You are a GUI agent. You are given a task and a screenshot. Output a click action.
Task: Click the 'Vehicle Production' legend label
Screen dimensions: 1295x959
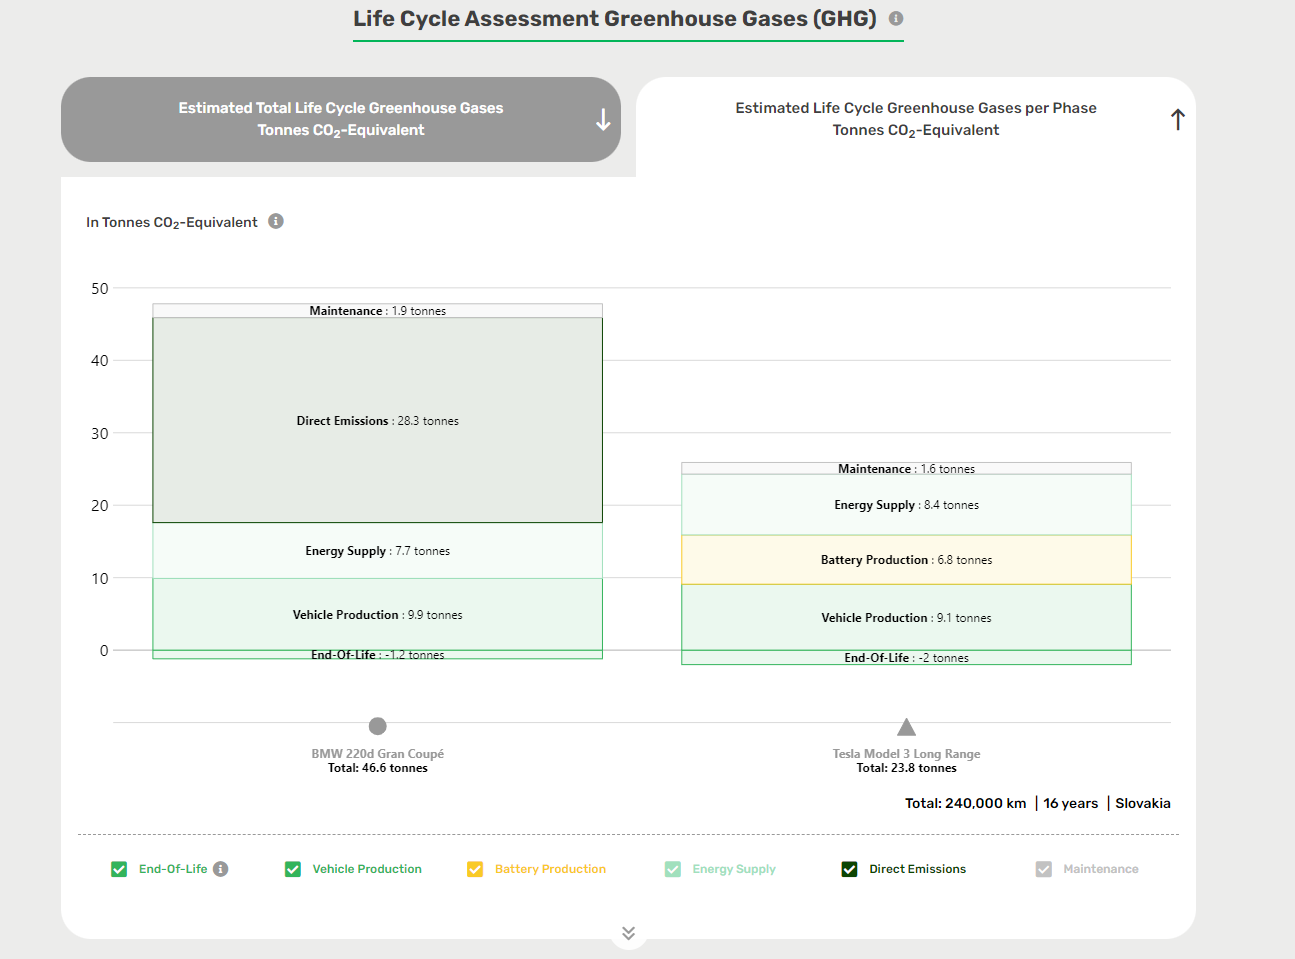[367, 869]
